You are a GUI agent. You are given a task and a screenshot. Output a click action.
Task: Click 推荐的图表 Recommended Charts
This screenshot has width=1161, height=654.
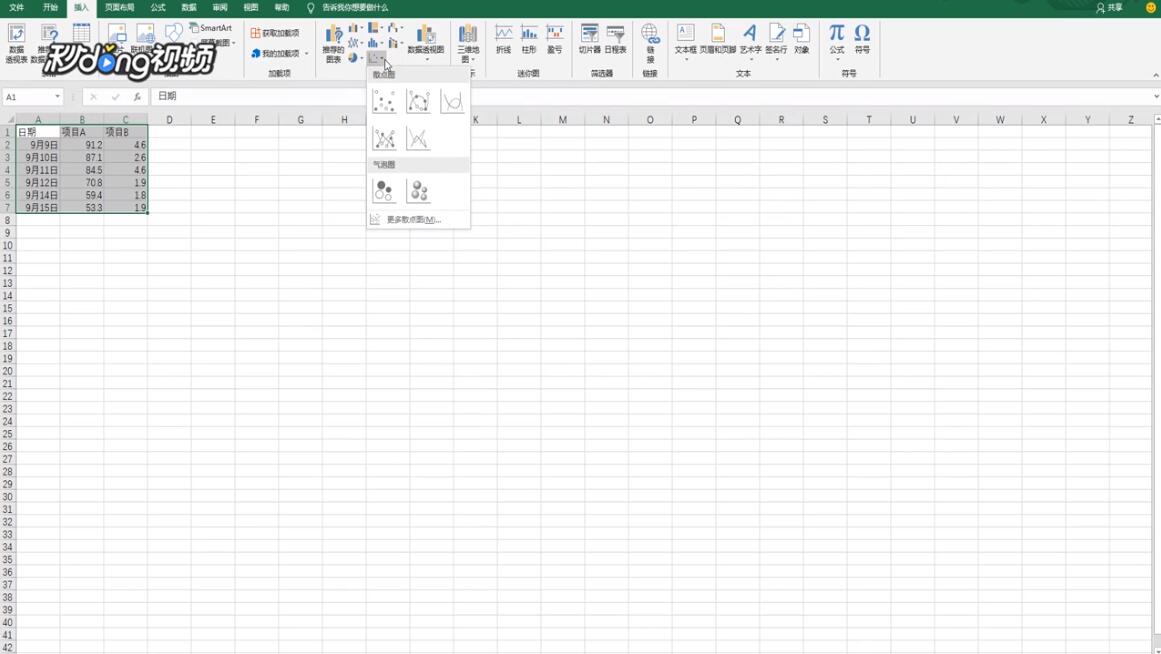pyautogui.click(x=333, y=43)
